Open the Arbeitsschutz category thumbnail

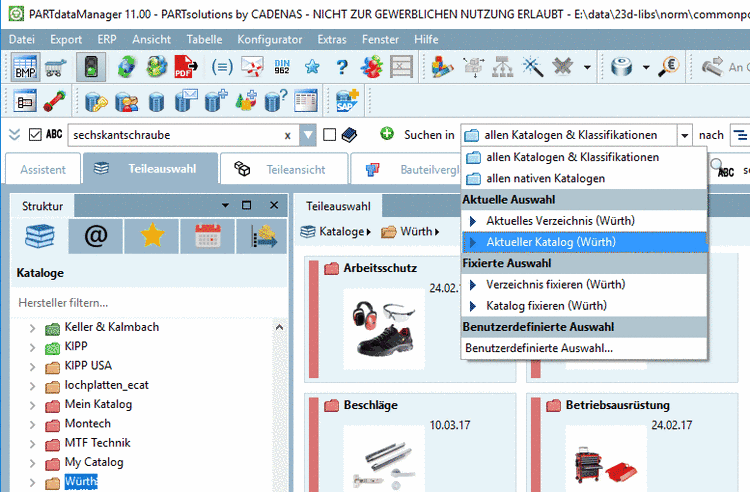[384, 329]
